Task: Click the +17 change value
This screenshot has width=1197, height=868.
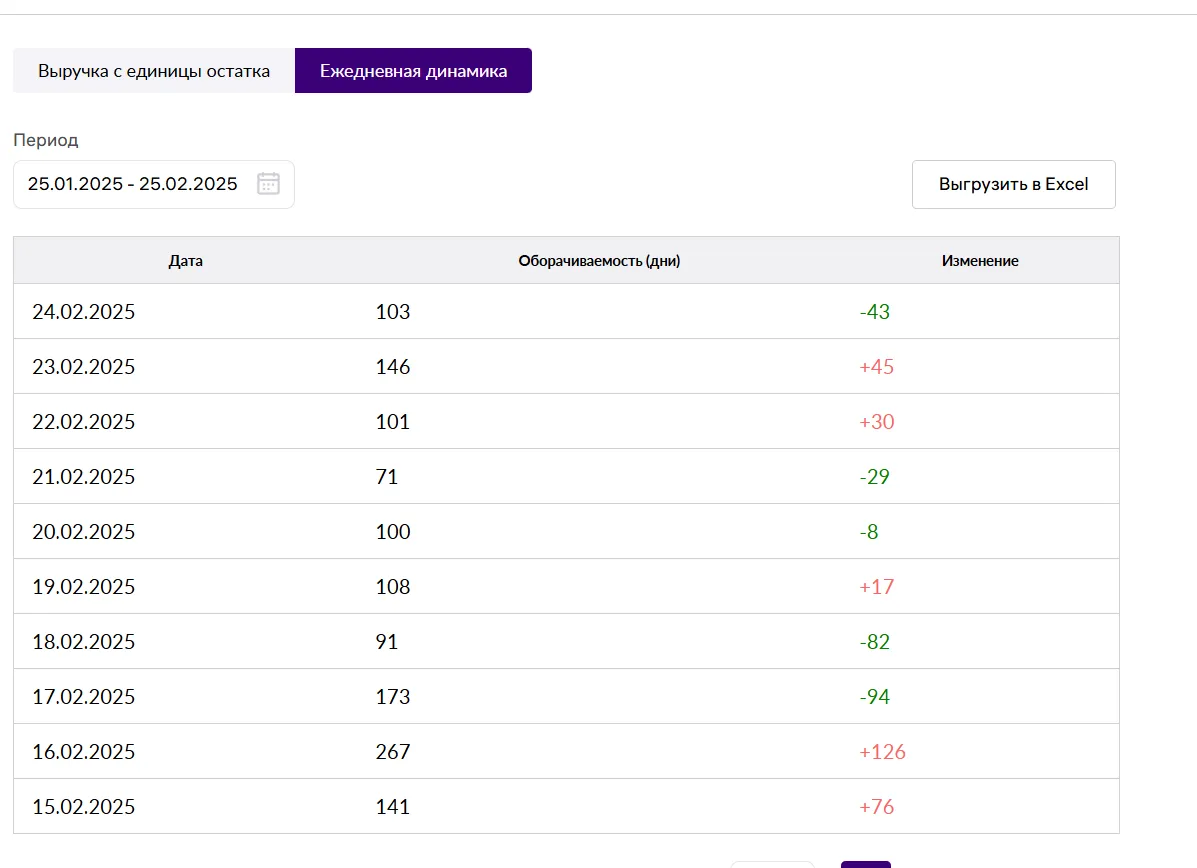Action: [x=876, y=587]
